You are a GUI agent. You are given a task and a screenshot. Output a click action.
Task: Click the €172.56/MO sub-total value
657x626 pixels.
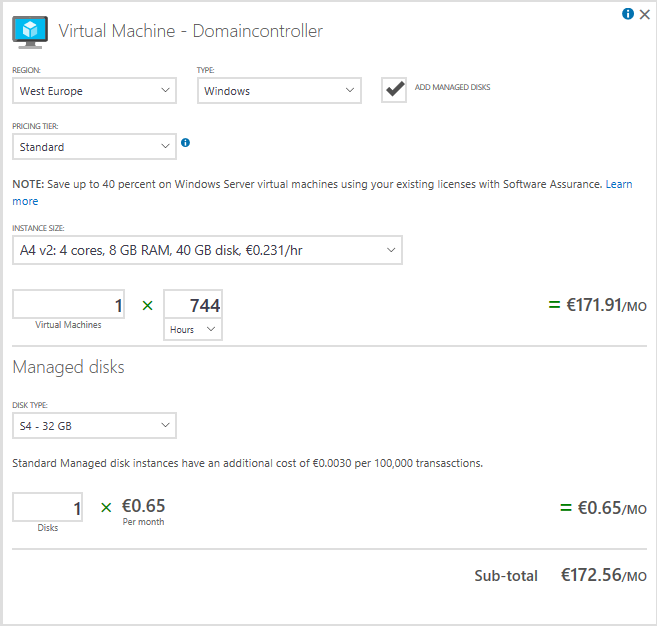604,575
